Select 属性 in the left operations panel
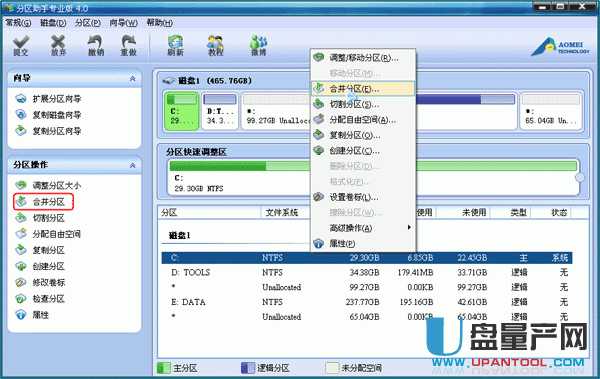Image resolution: width=600 pixels, height=379 pixels. pyautogui.click(x=33, y=315)
